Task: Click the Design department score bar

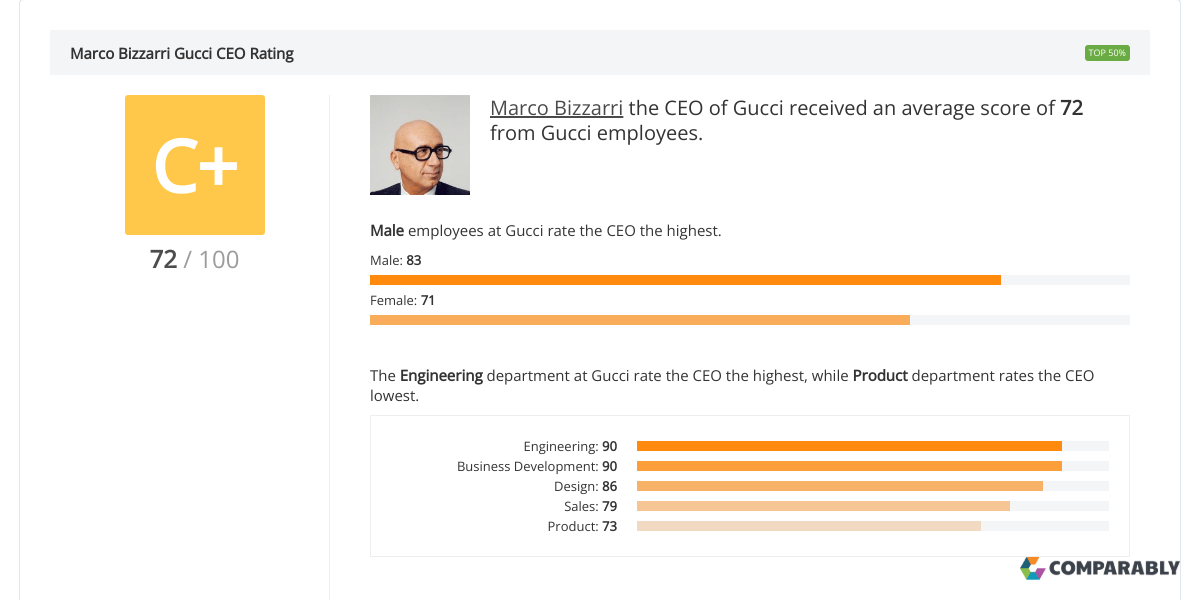Action: click(840, 486)
